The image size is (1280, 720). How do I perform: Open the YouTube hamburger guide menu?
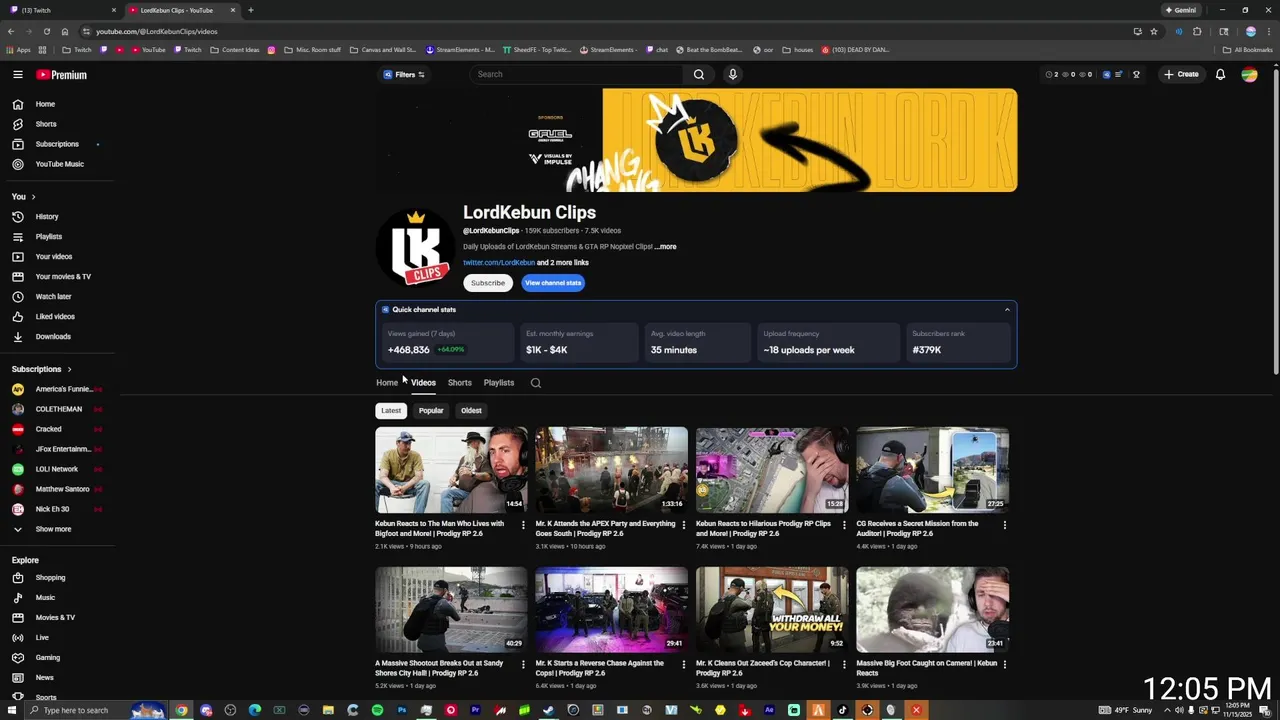(18, 74)
